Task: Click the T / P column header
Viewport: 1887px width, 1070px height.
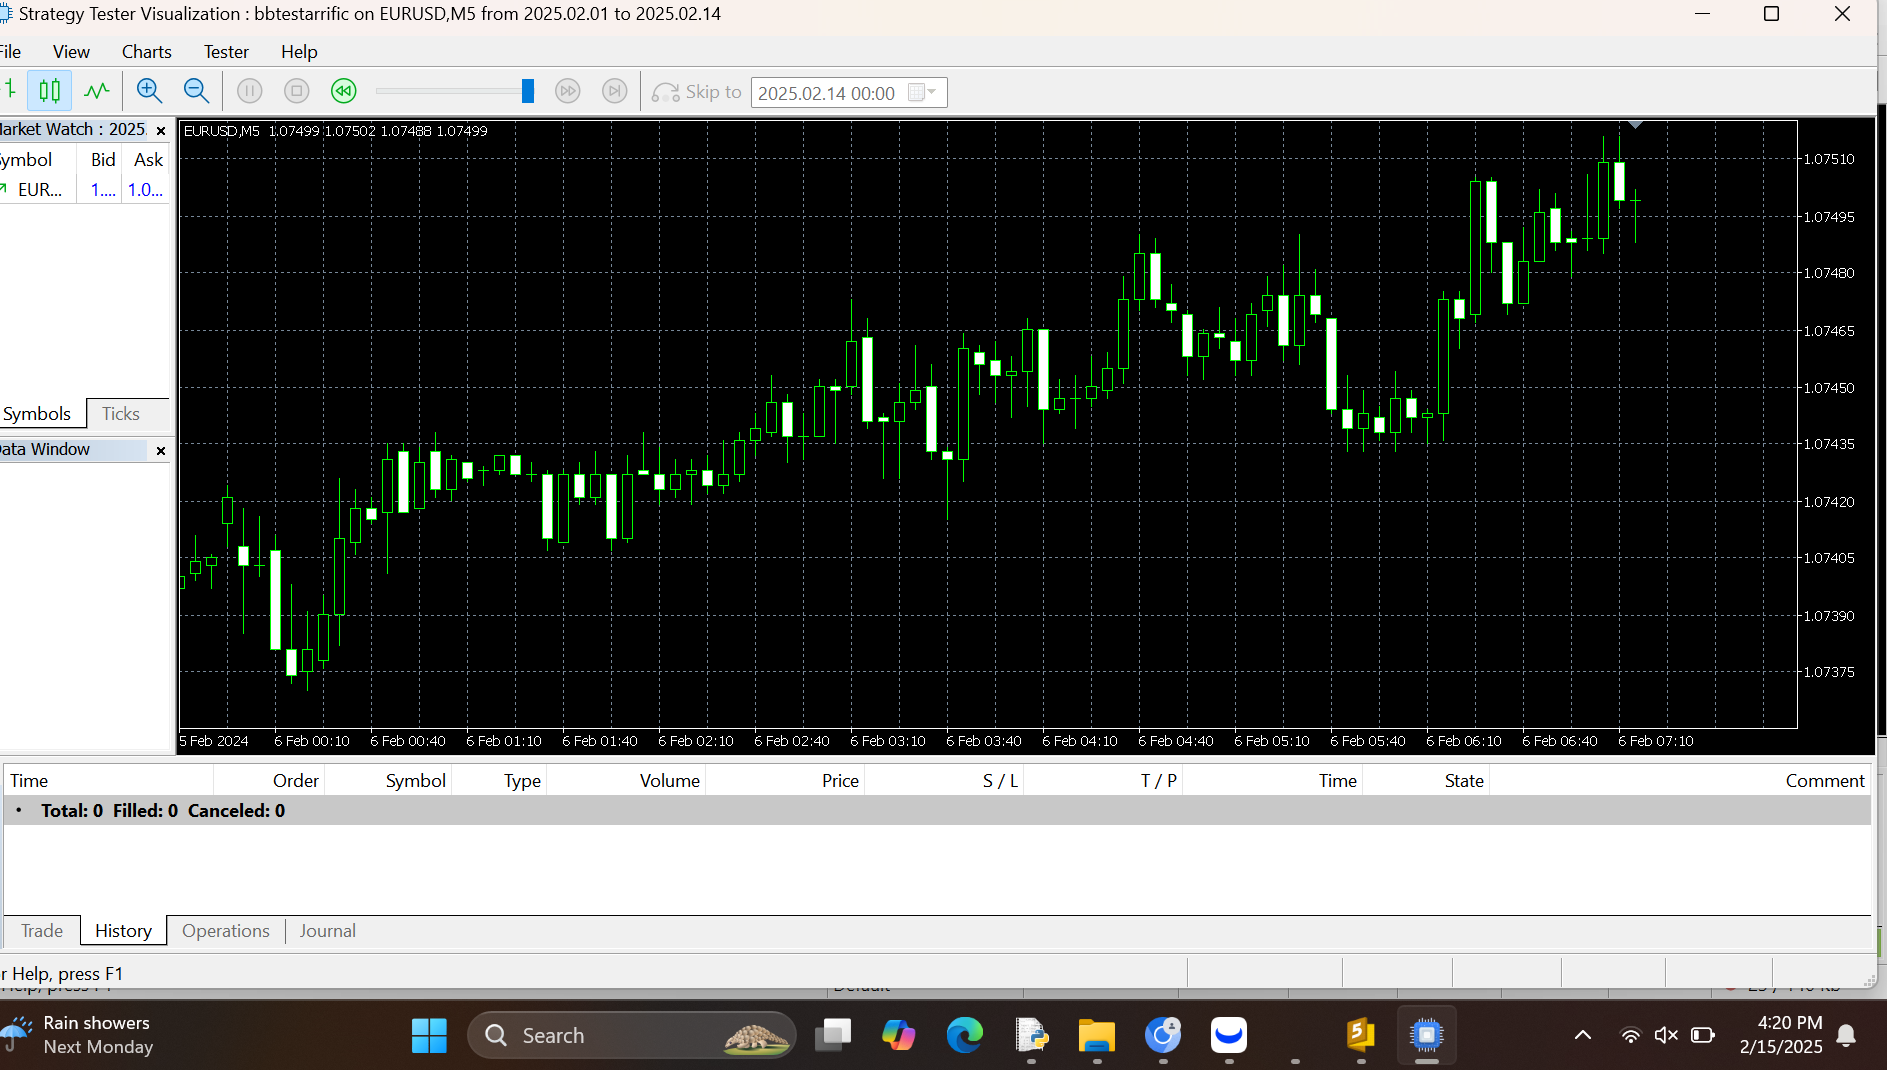Action: [x=1103, y=781]
